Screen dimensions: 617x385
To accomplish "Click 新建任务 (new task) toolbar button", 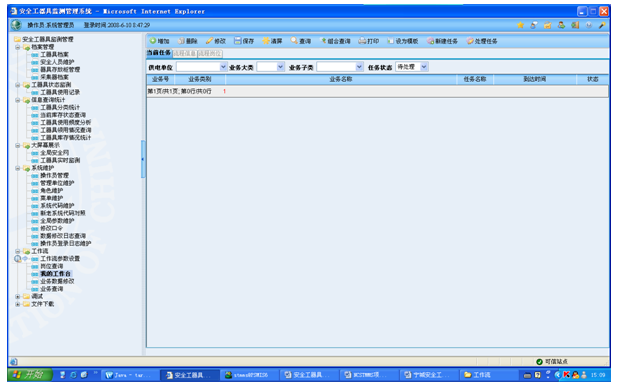I will 443,41.
